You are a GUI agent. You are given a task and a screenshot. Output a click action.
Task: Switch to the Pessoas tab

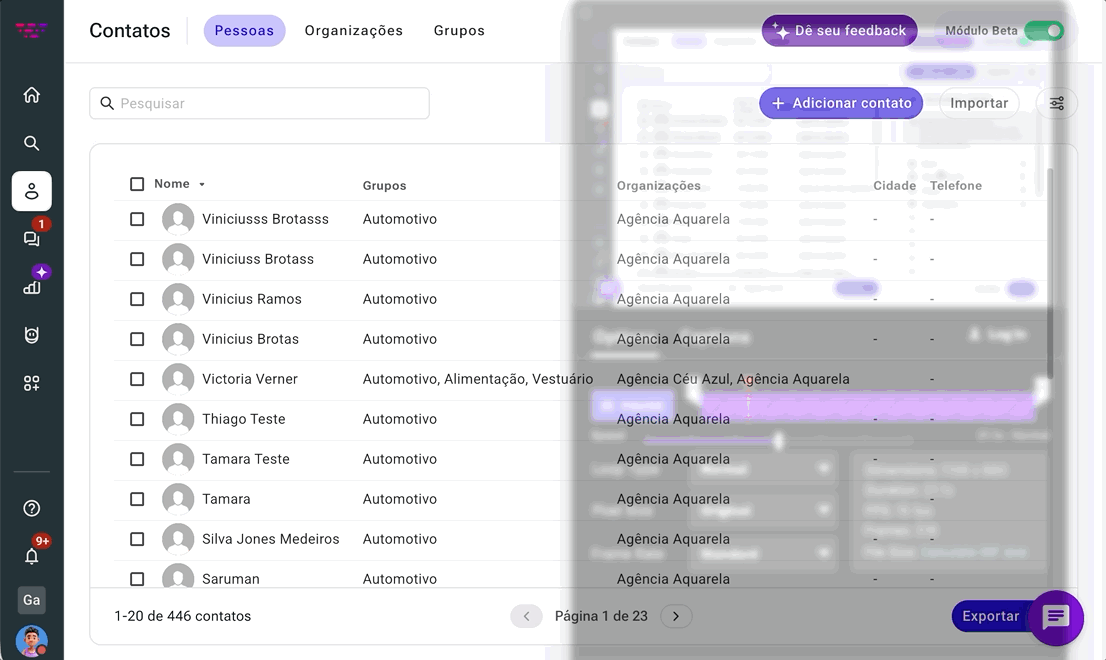(x=244, y=31)
